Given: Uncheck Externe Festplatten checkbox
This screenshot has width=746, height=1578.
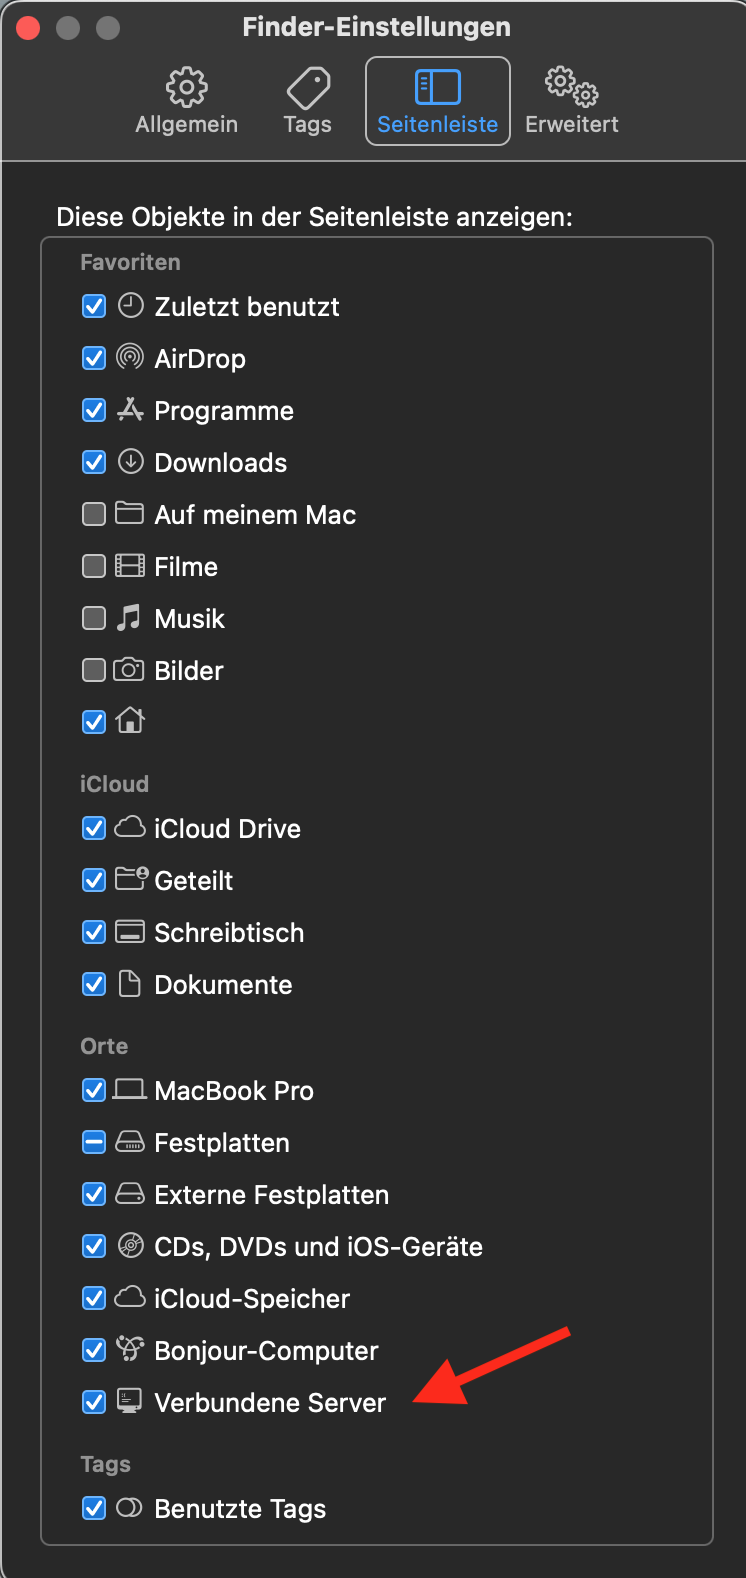Looking at the screenshot, I should point(94,1194).
